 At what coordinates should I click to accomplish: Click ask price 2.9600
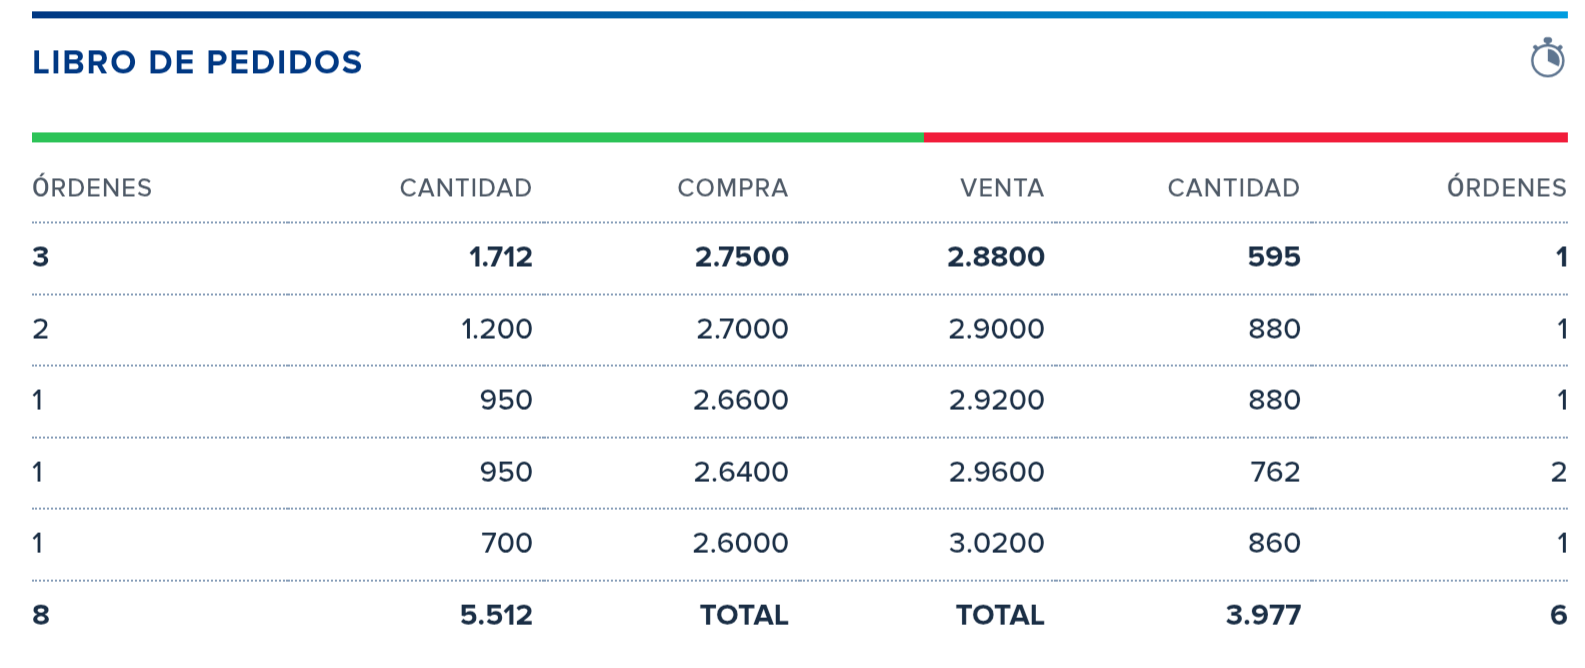pos(996,472)
